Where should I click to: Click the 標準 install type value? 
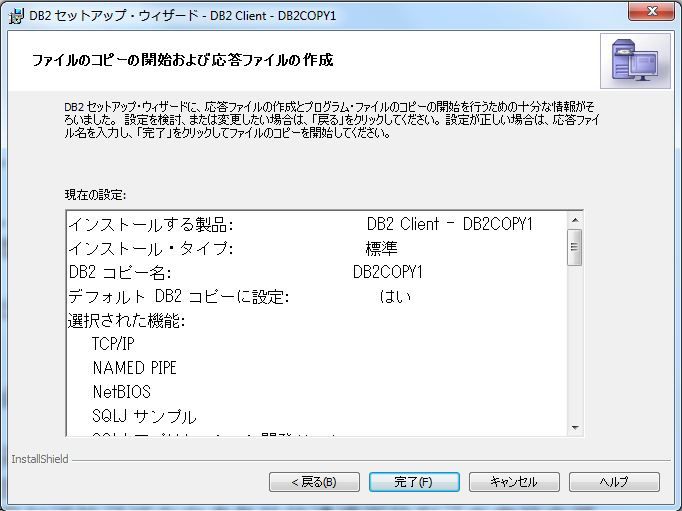[x=381, y=249]
